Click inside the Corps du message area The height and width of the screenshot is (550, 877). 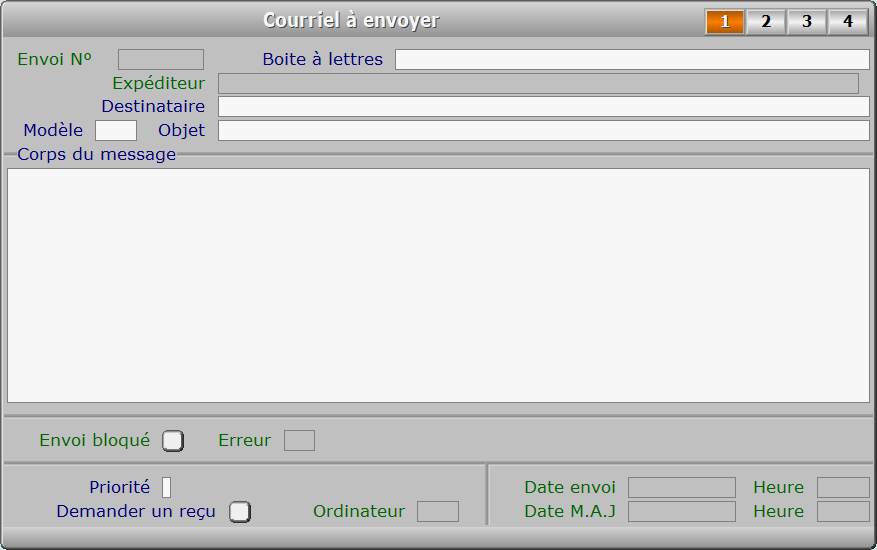[x=438, y=285]
